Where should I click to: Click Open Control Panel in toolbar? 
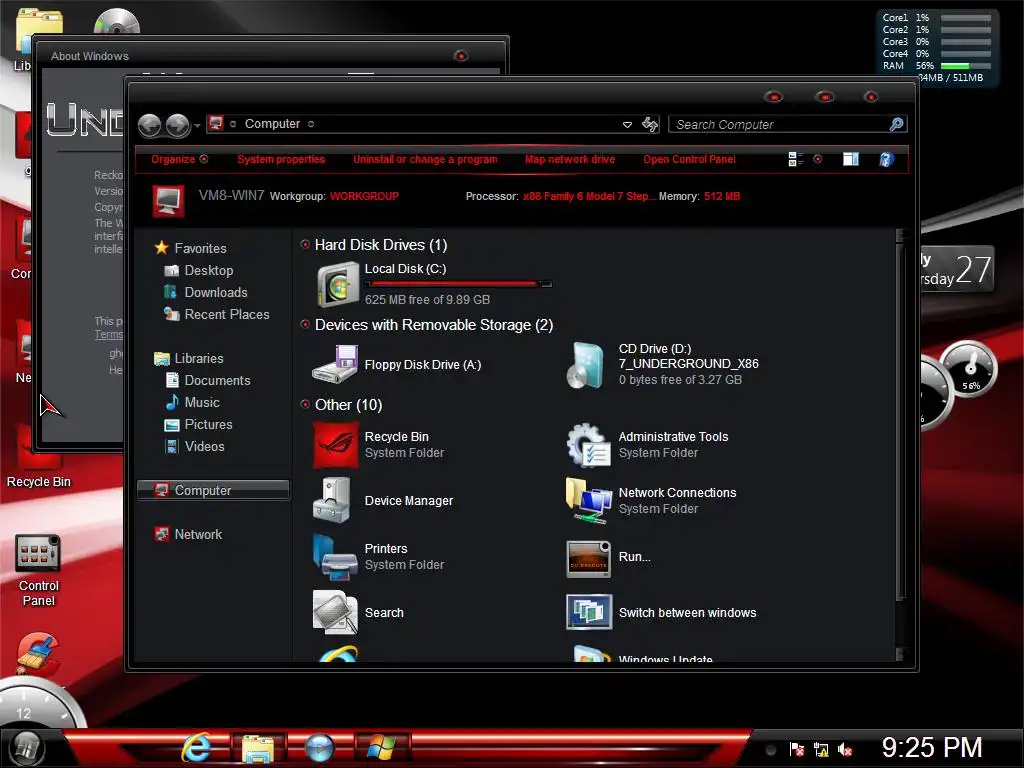(689, 159)
